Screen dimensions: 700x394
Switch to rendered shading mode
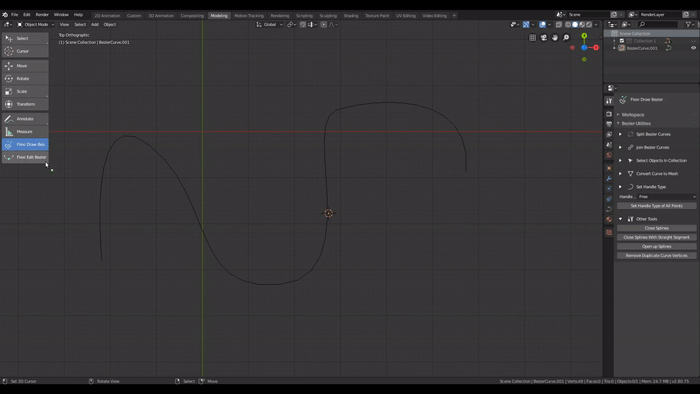(589, 25)
